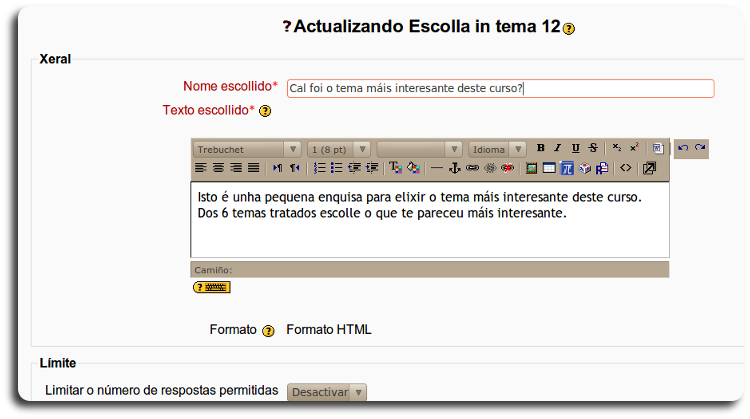Apply strikethrough formatting
The width and height of the screenshot is (750, 419).
click(x=593, y=148)
